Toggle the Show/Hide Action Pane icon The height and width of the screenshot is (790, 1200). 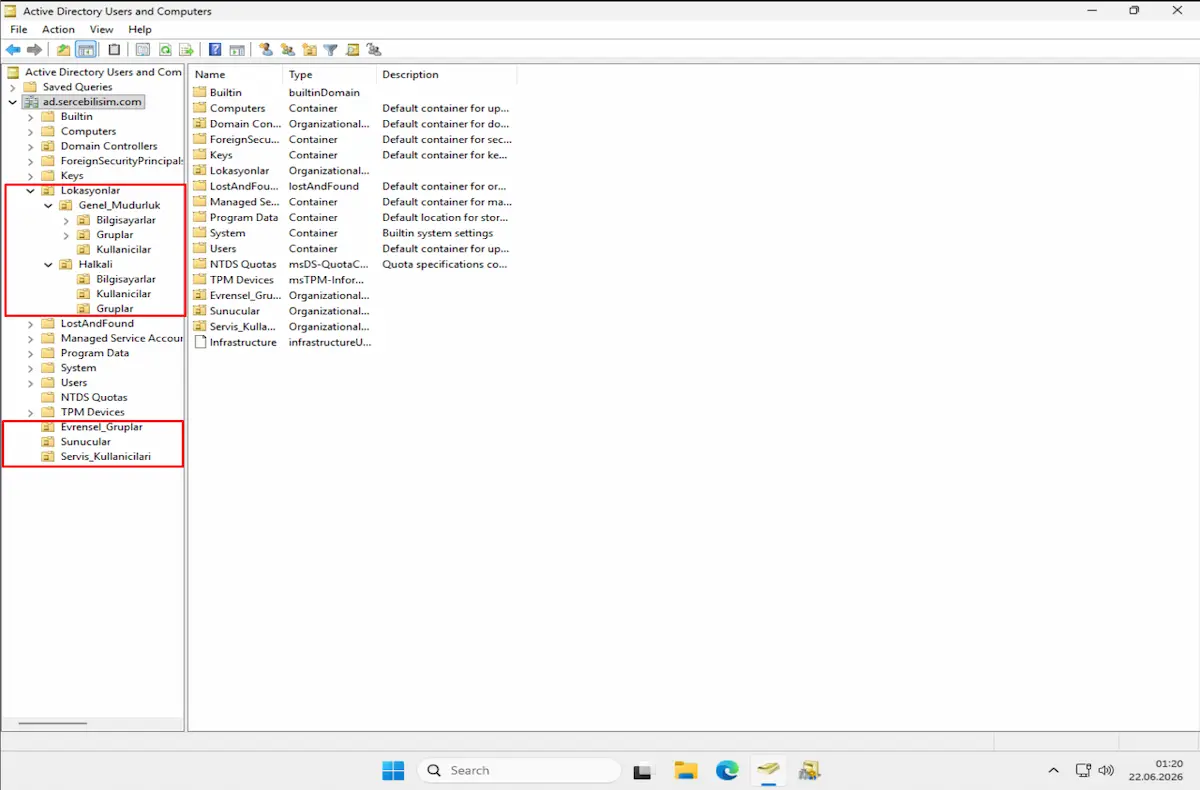pyautogui.click(x=237, y=50)
